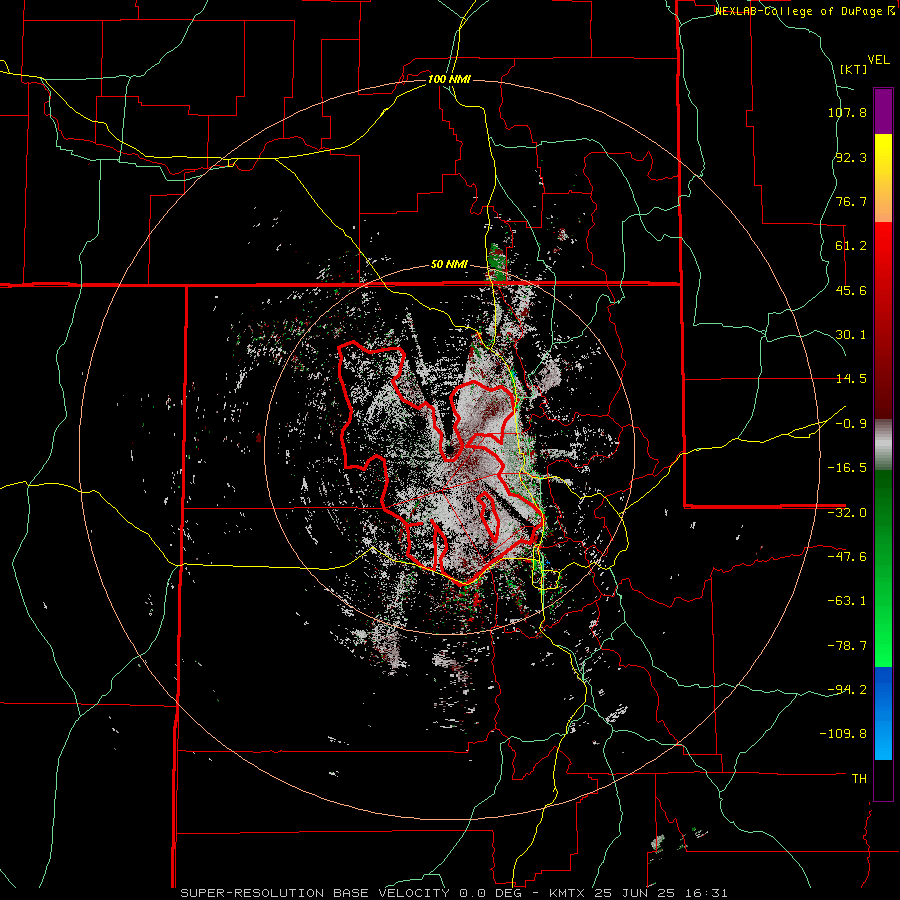The height and width of the screenshot is (900, 900).
Task: Click the -16.5 velocity scale value
Action: point(847,468)
